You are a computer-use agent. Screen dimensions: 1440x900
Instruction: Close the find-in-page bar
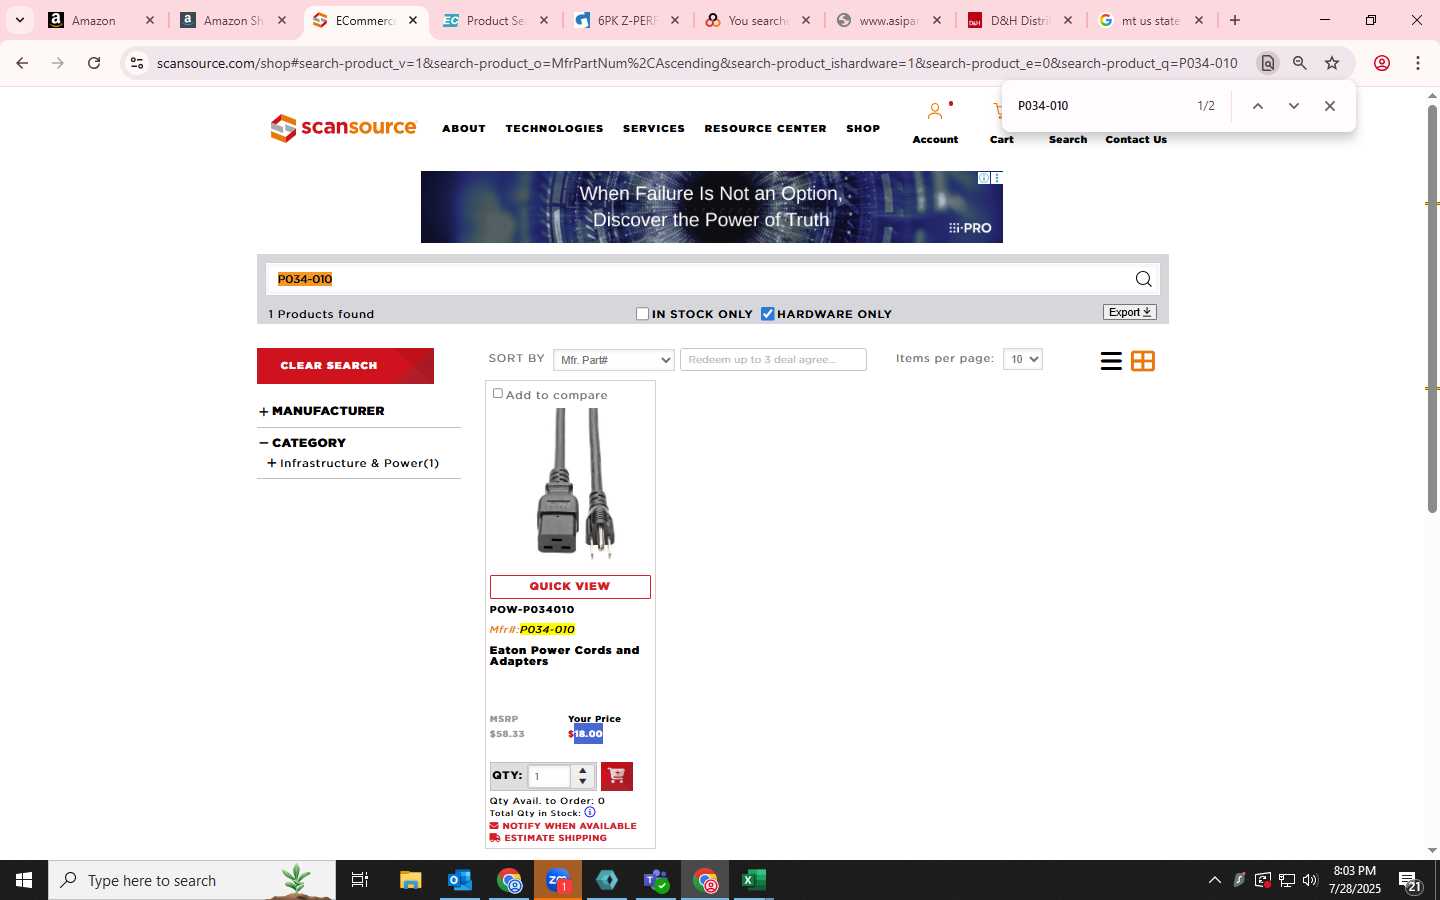coord(1329,106)
